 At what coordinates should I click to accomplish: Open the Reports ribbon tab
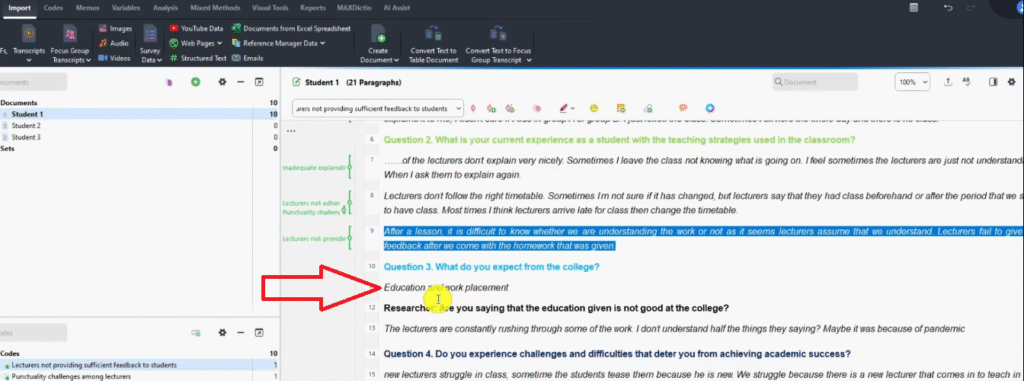coord(313,8)
